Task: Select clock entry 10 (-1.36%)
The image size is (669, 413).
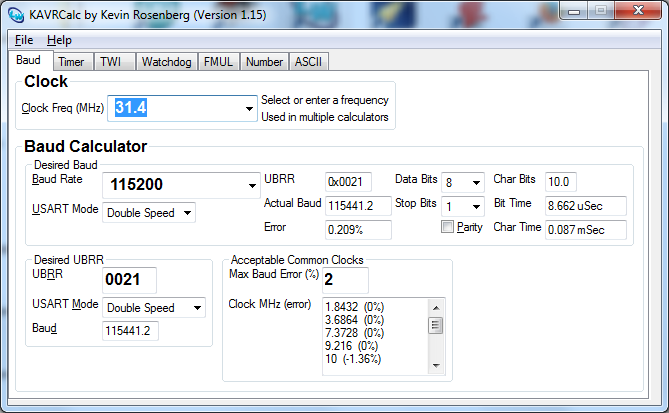Action: coord(353,359)
